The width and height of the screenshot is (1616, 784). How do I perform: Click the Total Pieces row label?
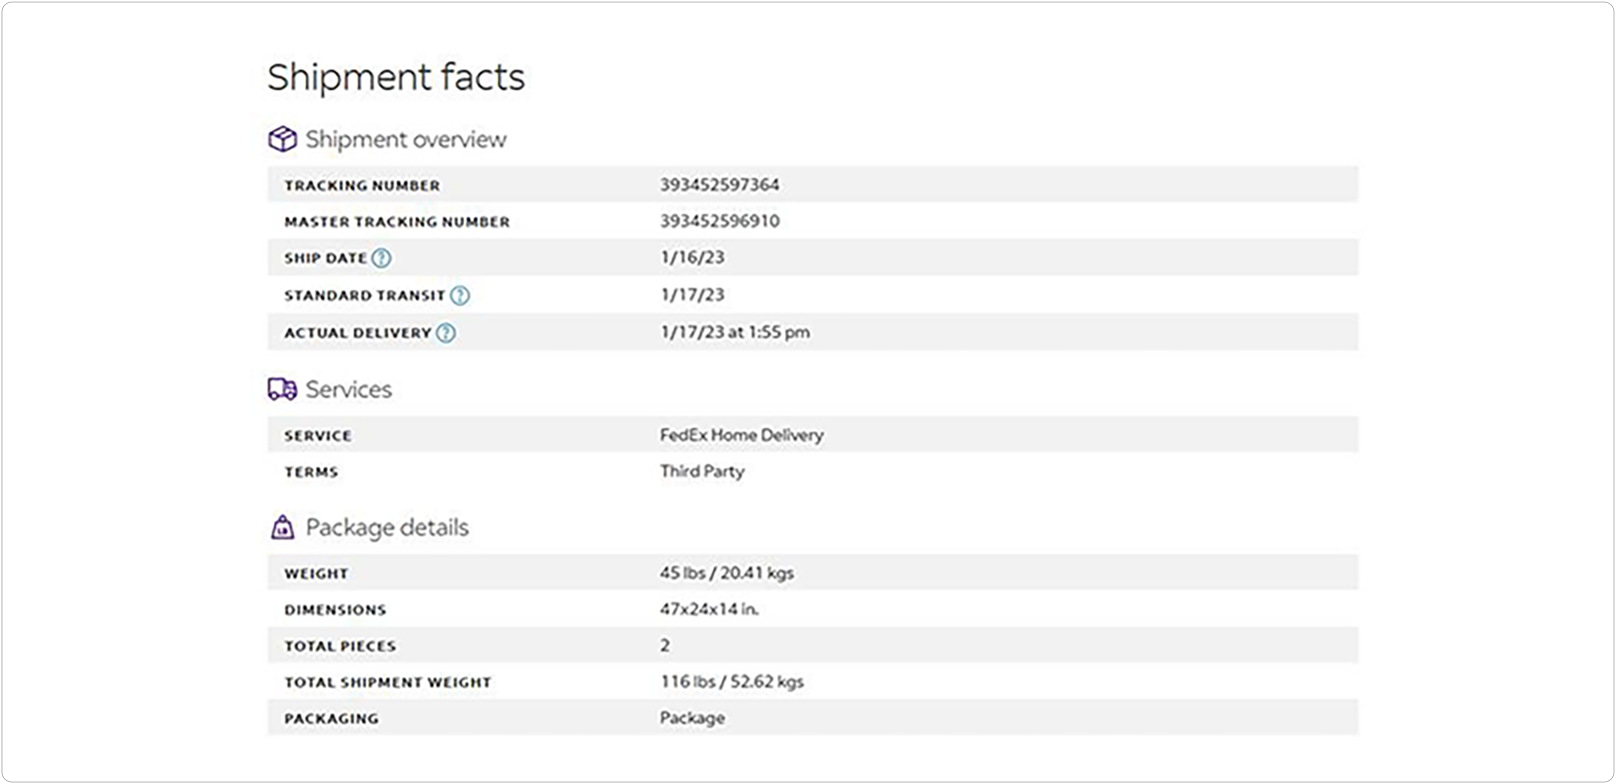[x=340, y=646]
